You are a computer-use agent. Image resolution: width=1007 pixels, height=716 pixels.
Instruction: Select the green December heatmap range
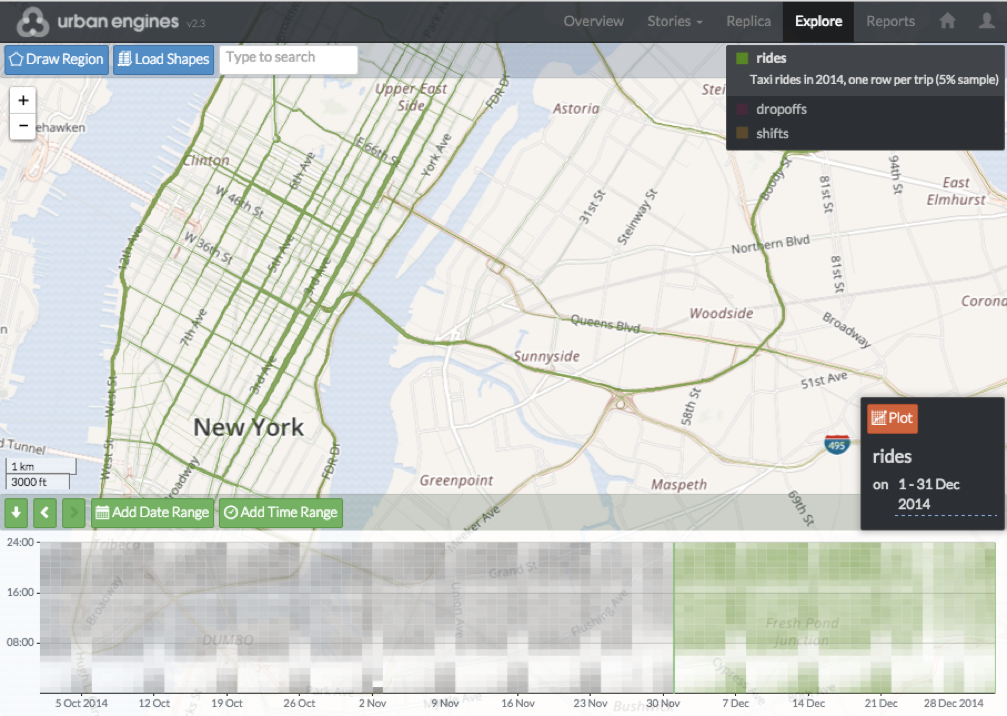[835, 617]
